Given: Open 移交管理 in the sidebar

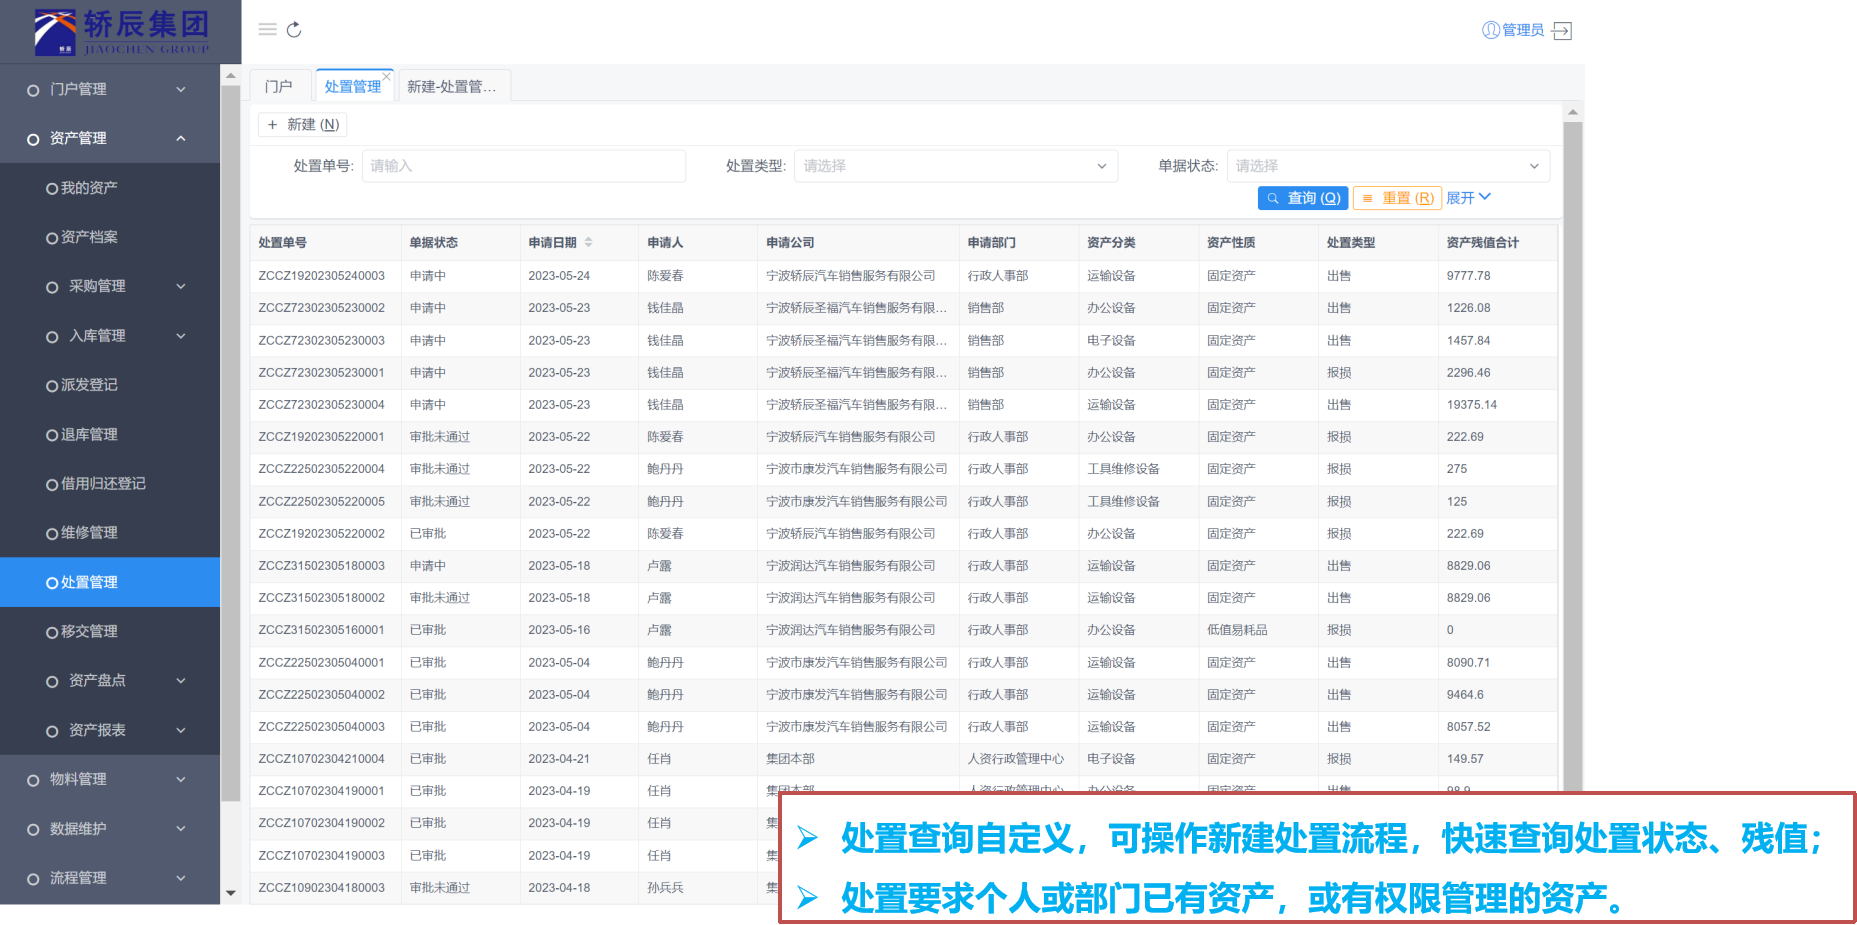Looking at the screenshot, I should (89, 632).
